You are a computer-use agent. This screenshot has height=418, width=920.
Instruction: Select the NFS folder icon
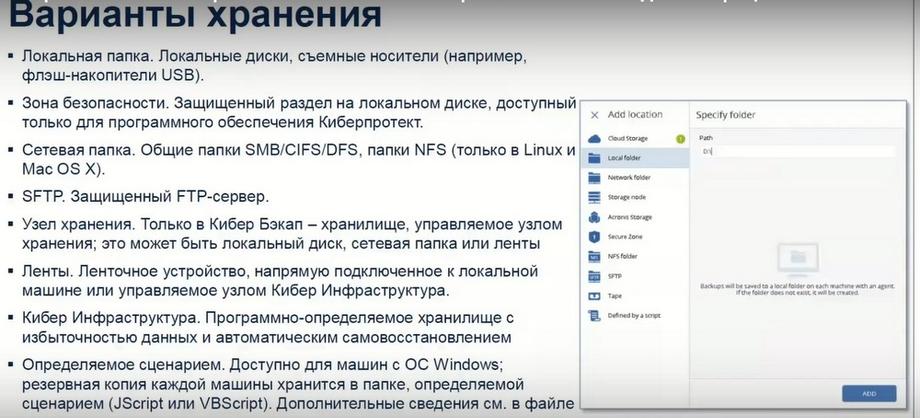[x=594, y=257]
